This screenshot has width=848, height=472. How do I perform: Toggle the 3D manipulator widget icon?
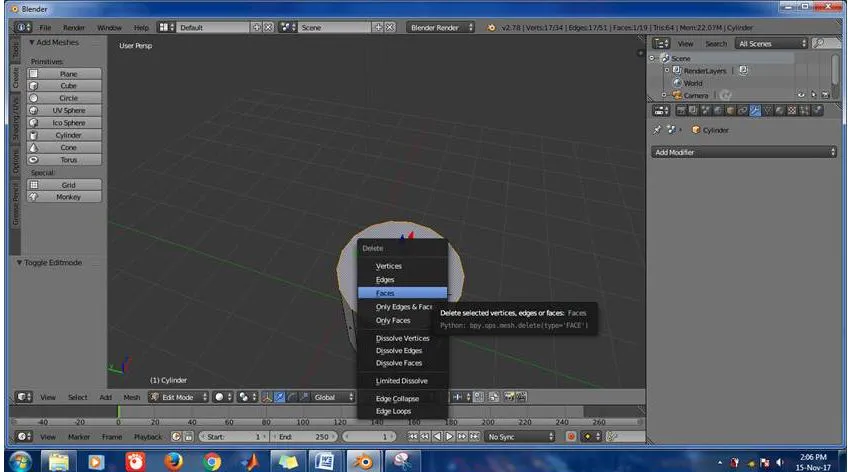267,397
